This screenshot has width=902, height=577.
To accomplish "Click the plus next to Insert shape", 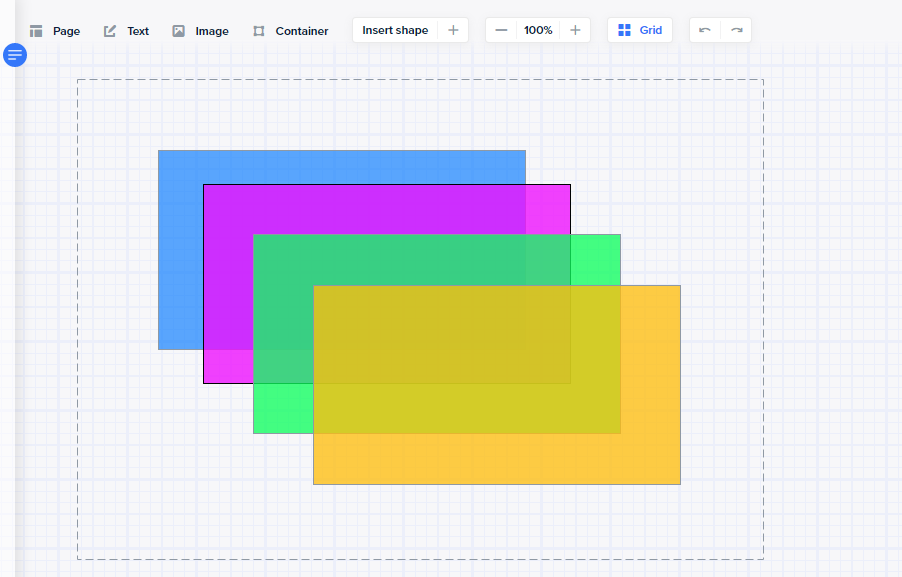I will coord(453,30).
